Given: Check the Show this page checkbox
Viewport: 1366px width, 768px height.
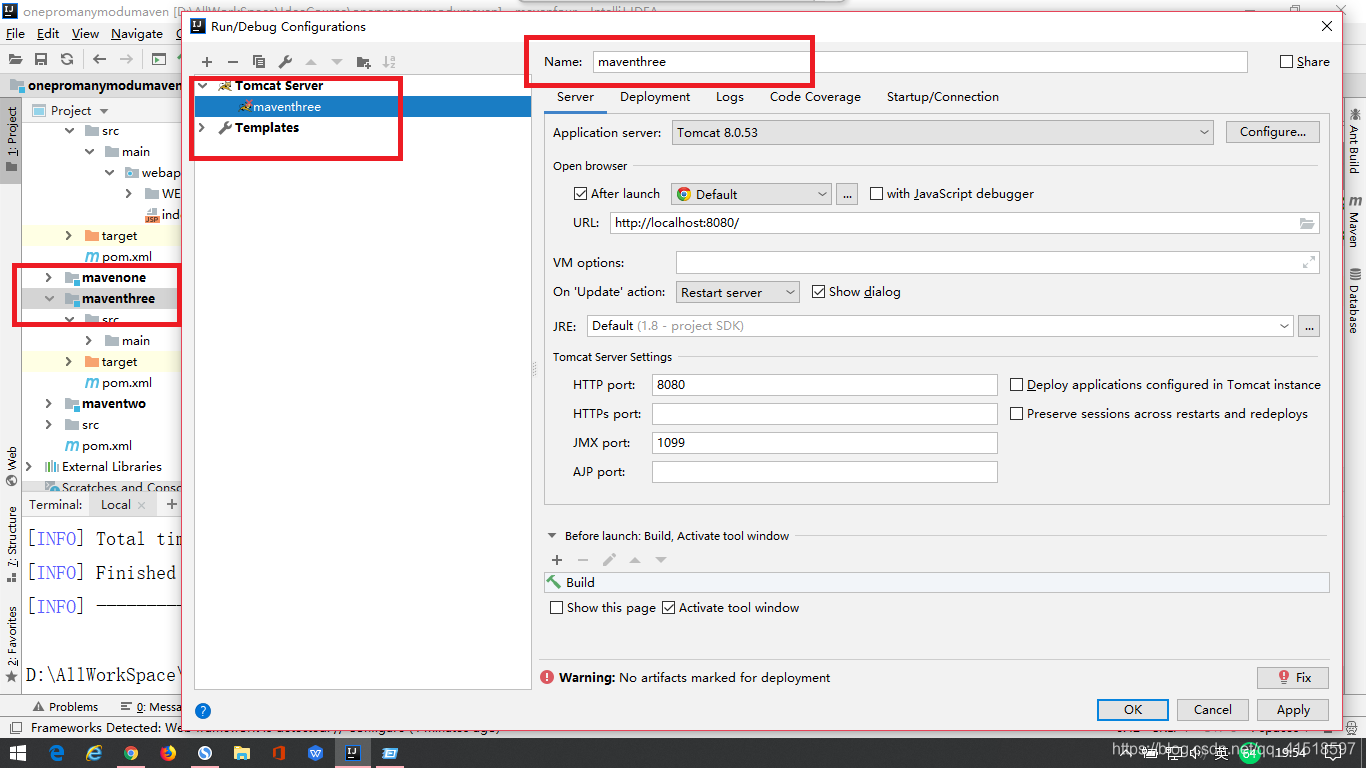Looking at the screenshot, I should 557,607.
